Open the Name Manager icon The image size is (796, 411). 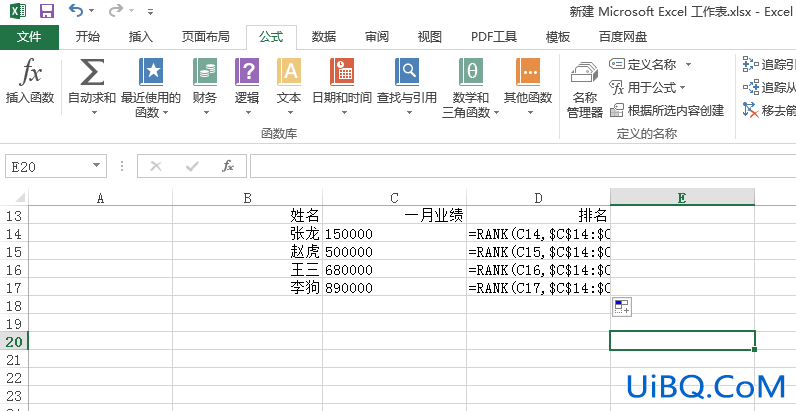[585, 73]
